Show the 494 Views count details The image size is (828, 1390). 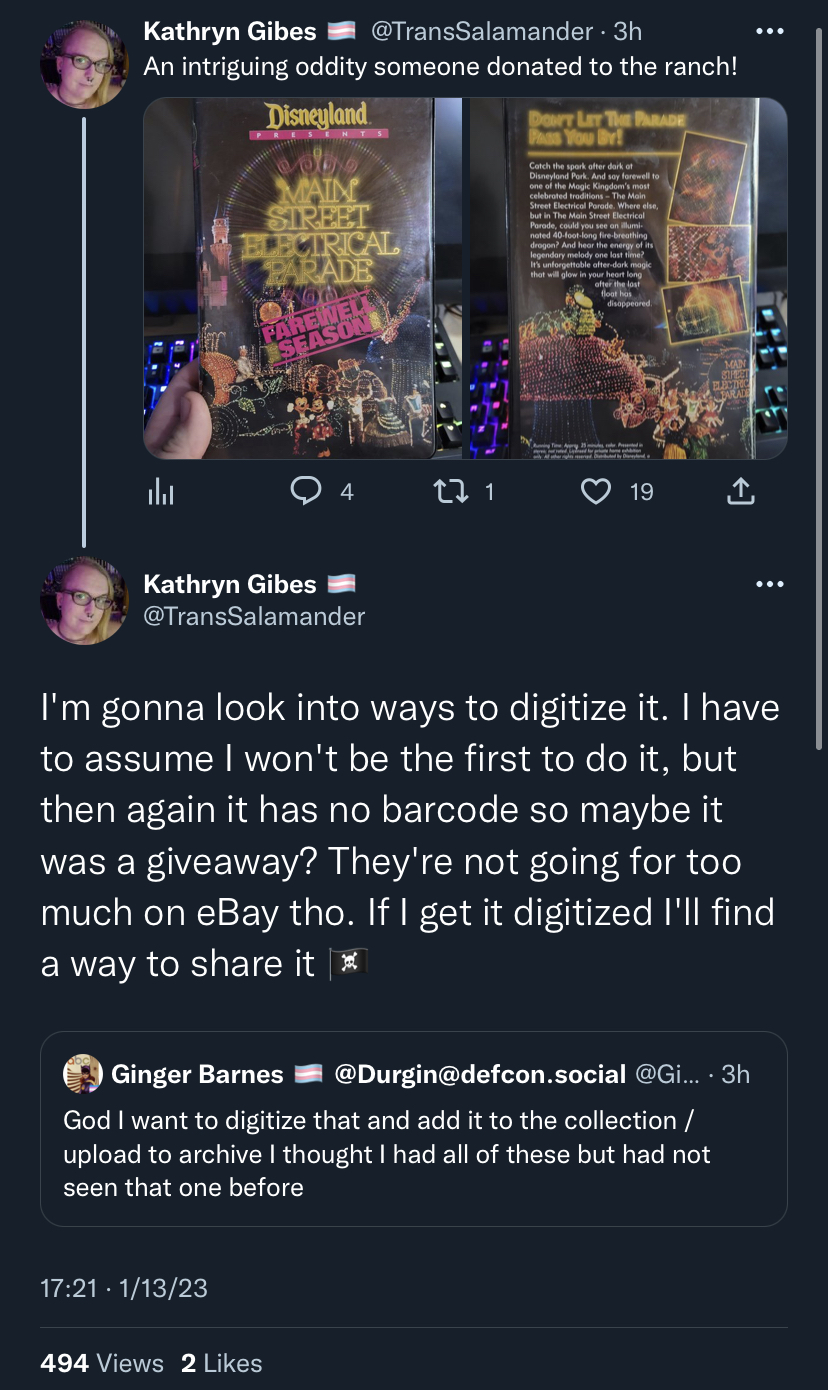coord(102,1363)
